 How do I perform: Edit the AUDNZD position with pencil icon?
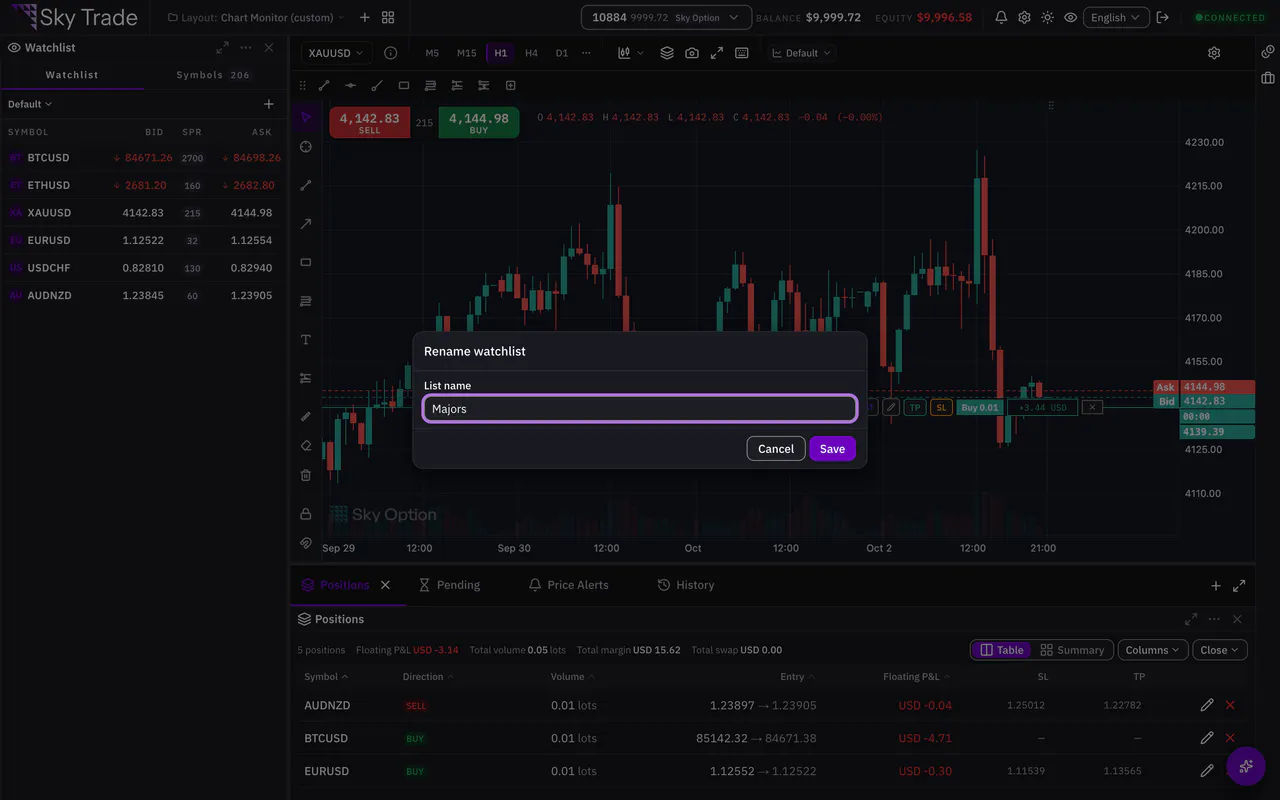(1207, 705)
